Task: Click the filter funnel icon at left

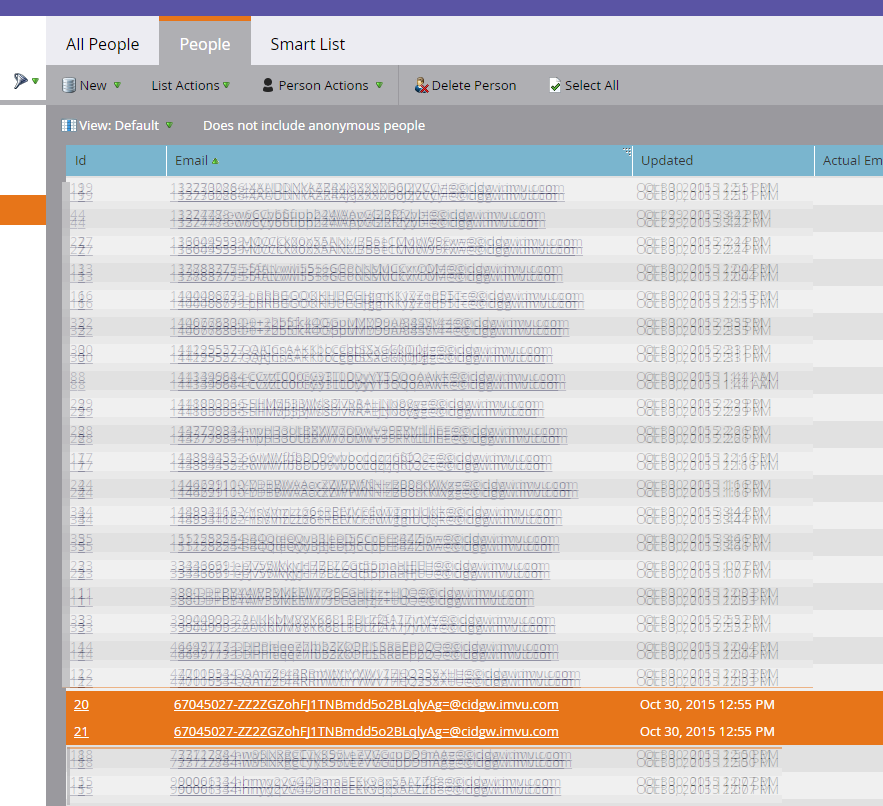Action: (20, 81)
